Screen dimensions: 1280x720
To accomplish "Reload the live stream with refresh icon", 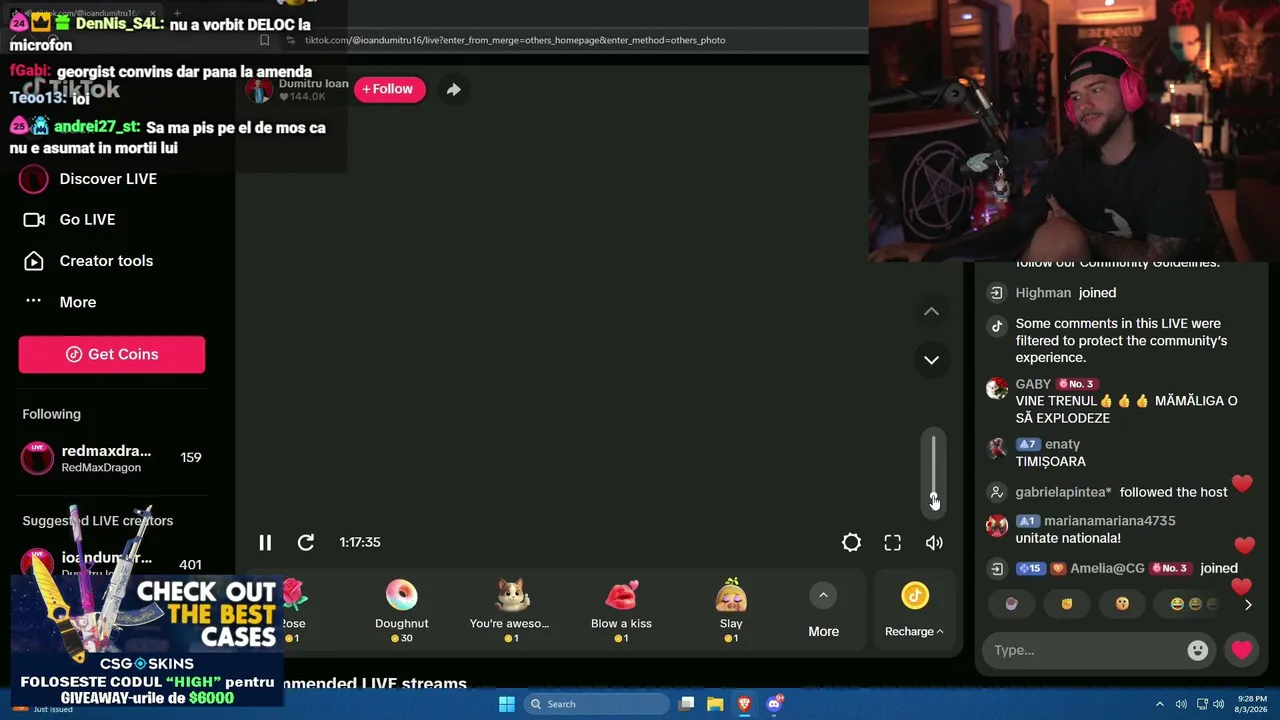I will tap(306, 542).
